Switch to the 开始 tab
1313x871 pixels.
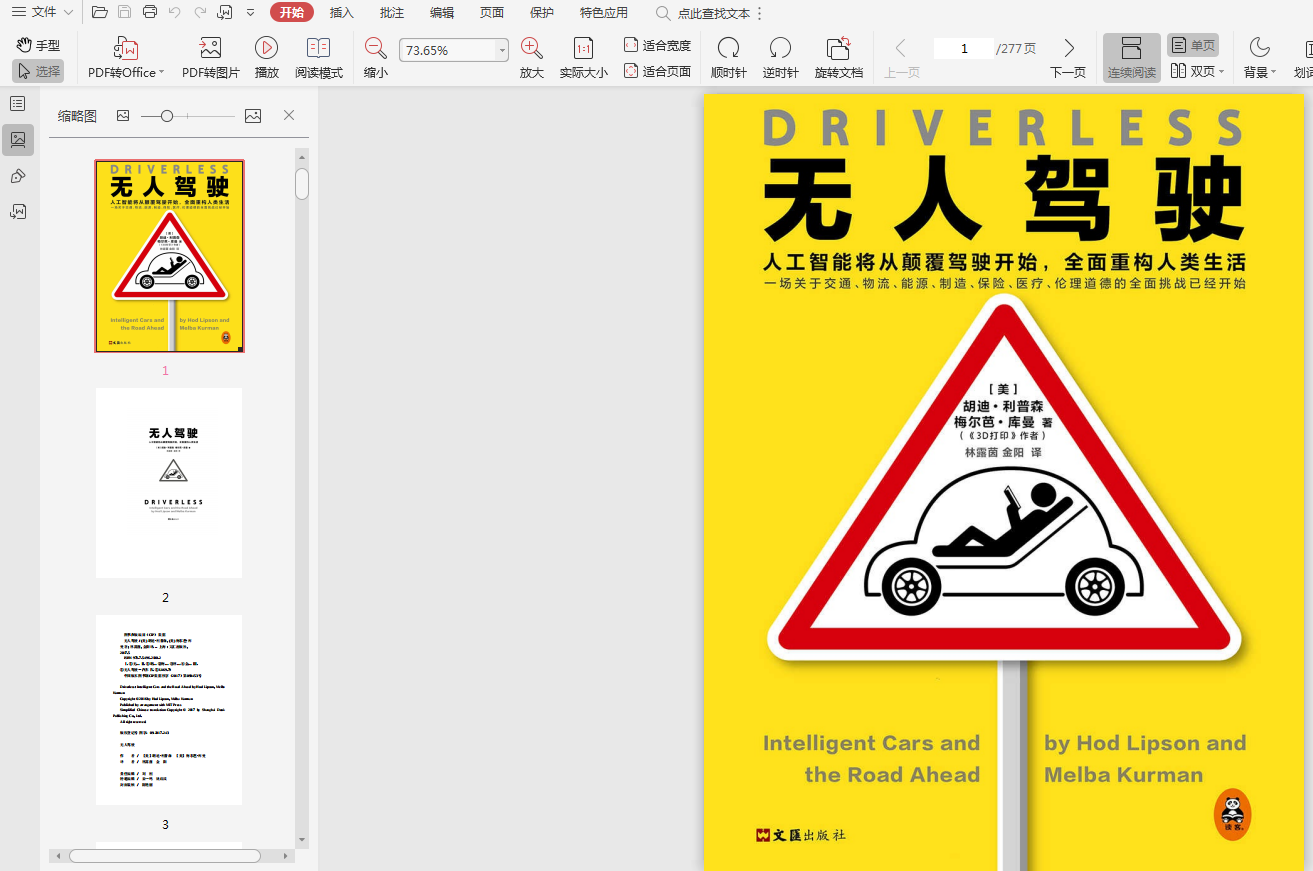pos(292,12)
